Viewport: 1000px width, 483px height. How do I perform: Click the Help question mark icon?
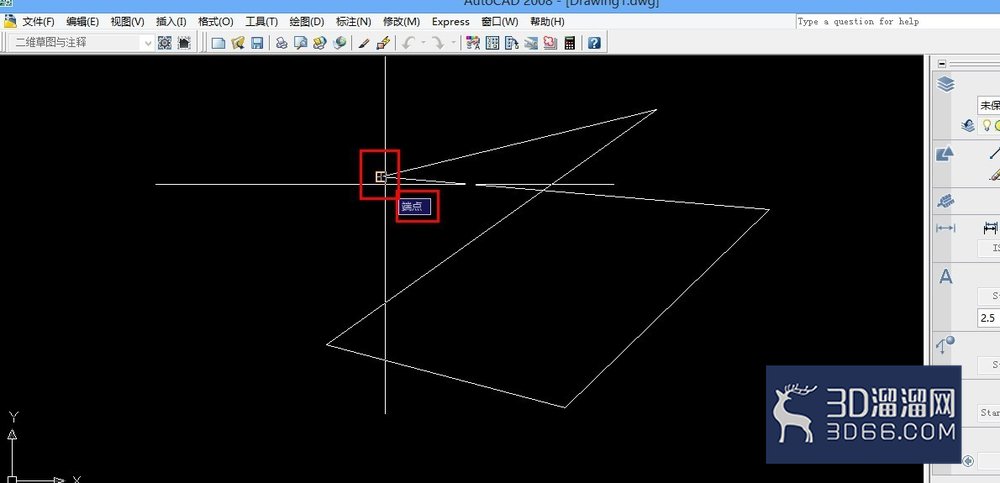(594, 43)
